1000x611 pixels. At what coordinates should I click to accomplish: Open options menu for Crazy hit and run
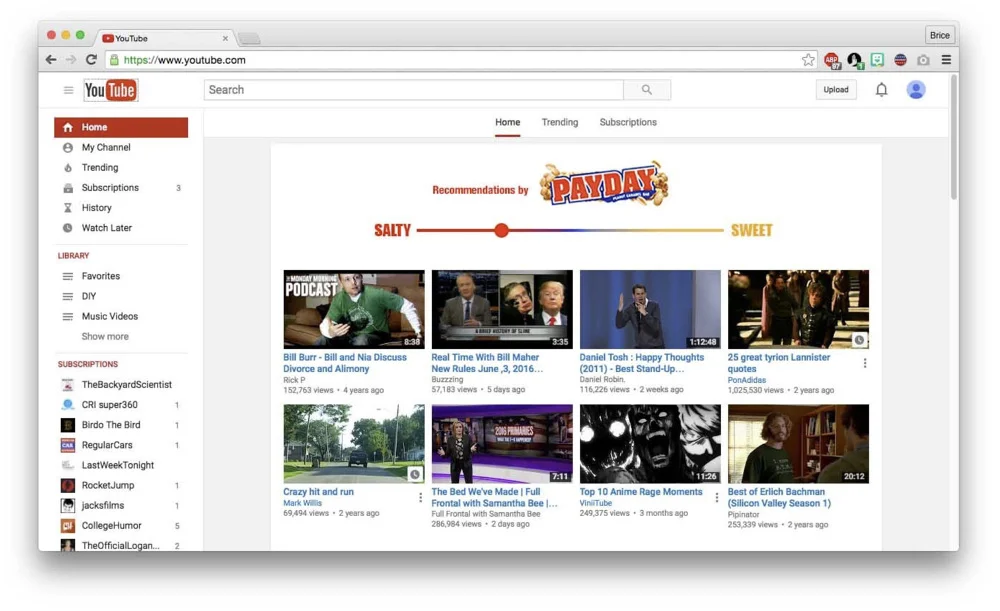[420, 497]
